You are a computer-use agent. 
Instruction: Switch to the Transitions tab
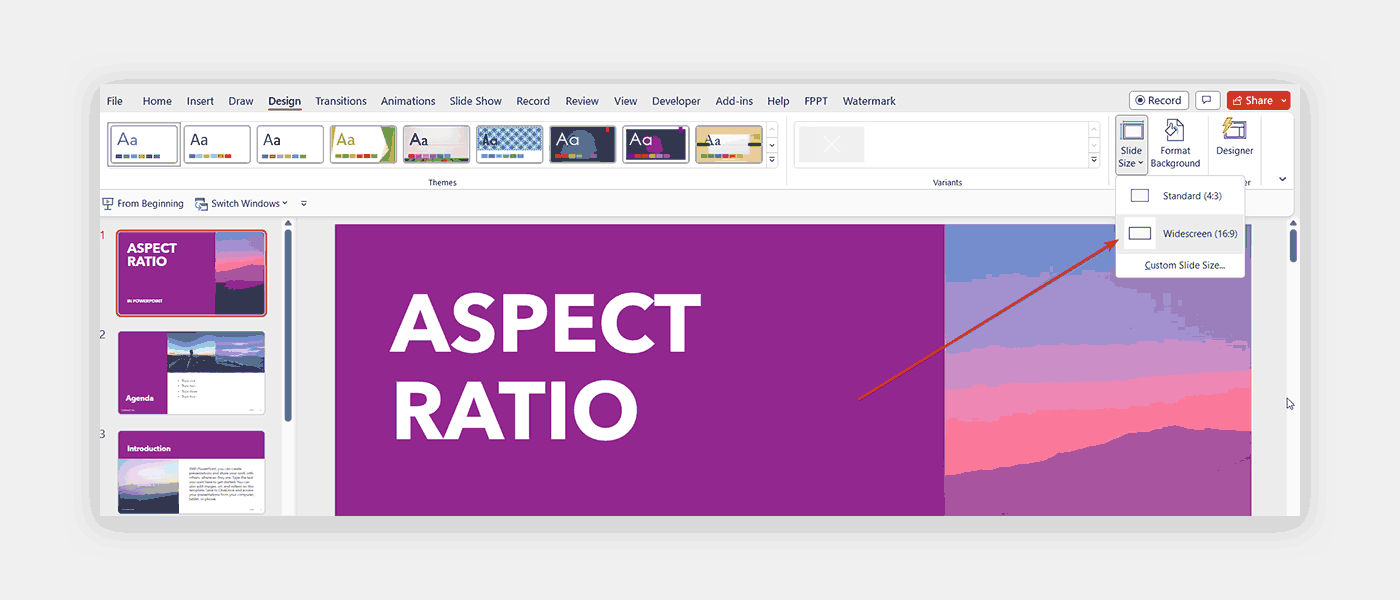tap(340, 101)
